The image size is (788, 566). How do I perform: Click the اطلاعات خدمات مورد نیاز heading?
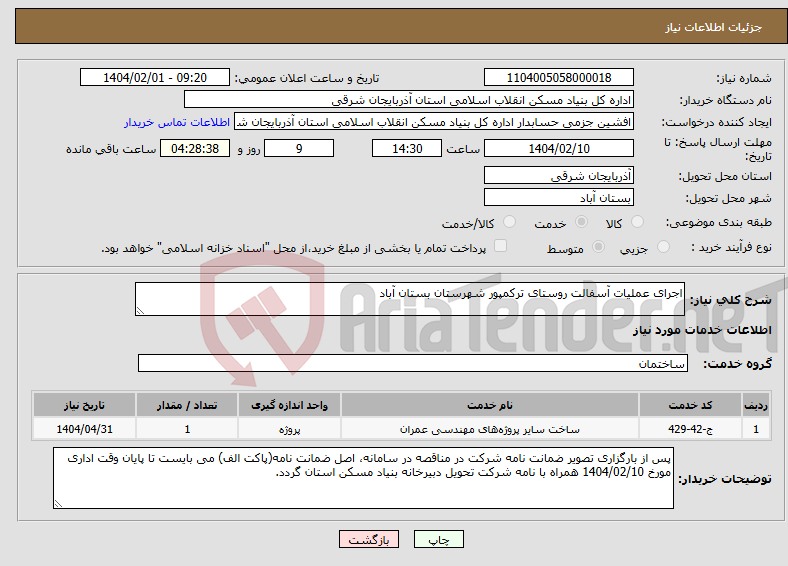pos(702,330)
